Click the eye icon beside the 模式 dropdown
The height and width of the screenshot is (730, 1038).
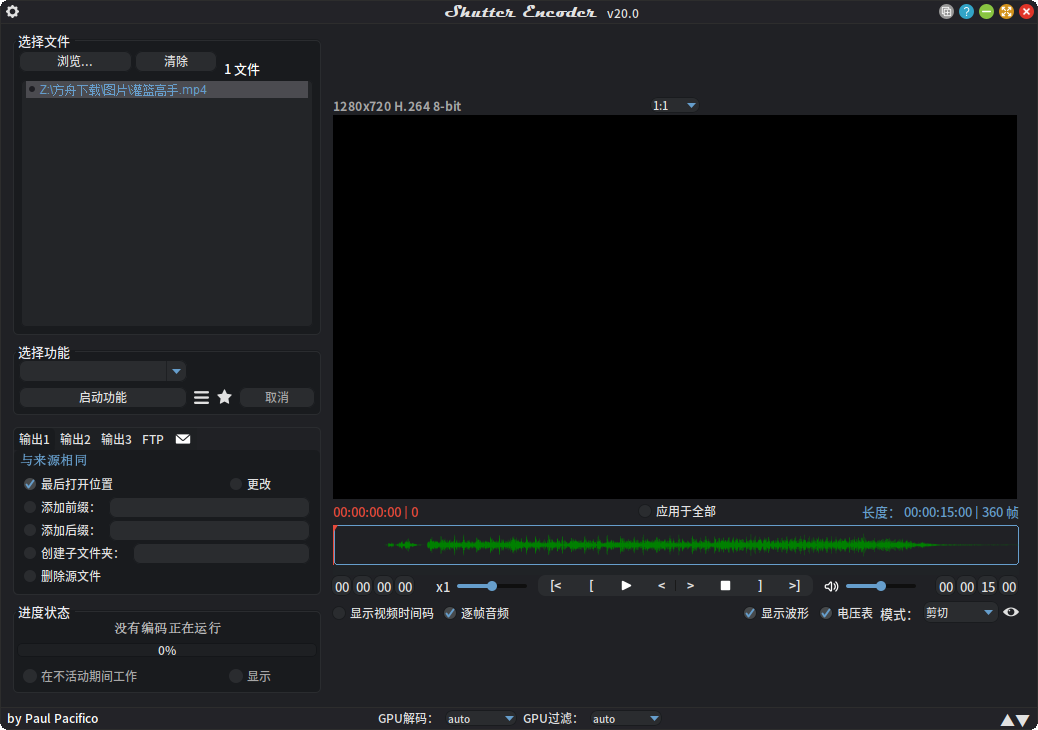1011,612
